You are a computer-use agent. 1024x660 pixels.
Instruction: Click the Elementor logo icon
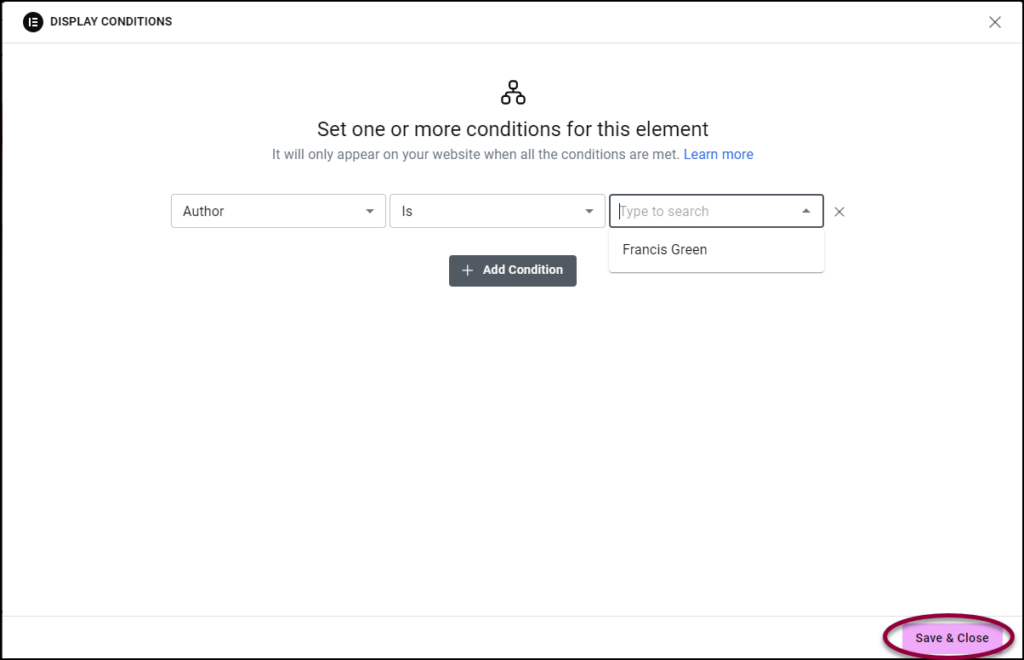32,21
